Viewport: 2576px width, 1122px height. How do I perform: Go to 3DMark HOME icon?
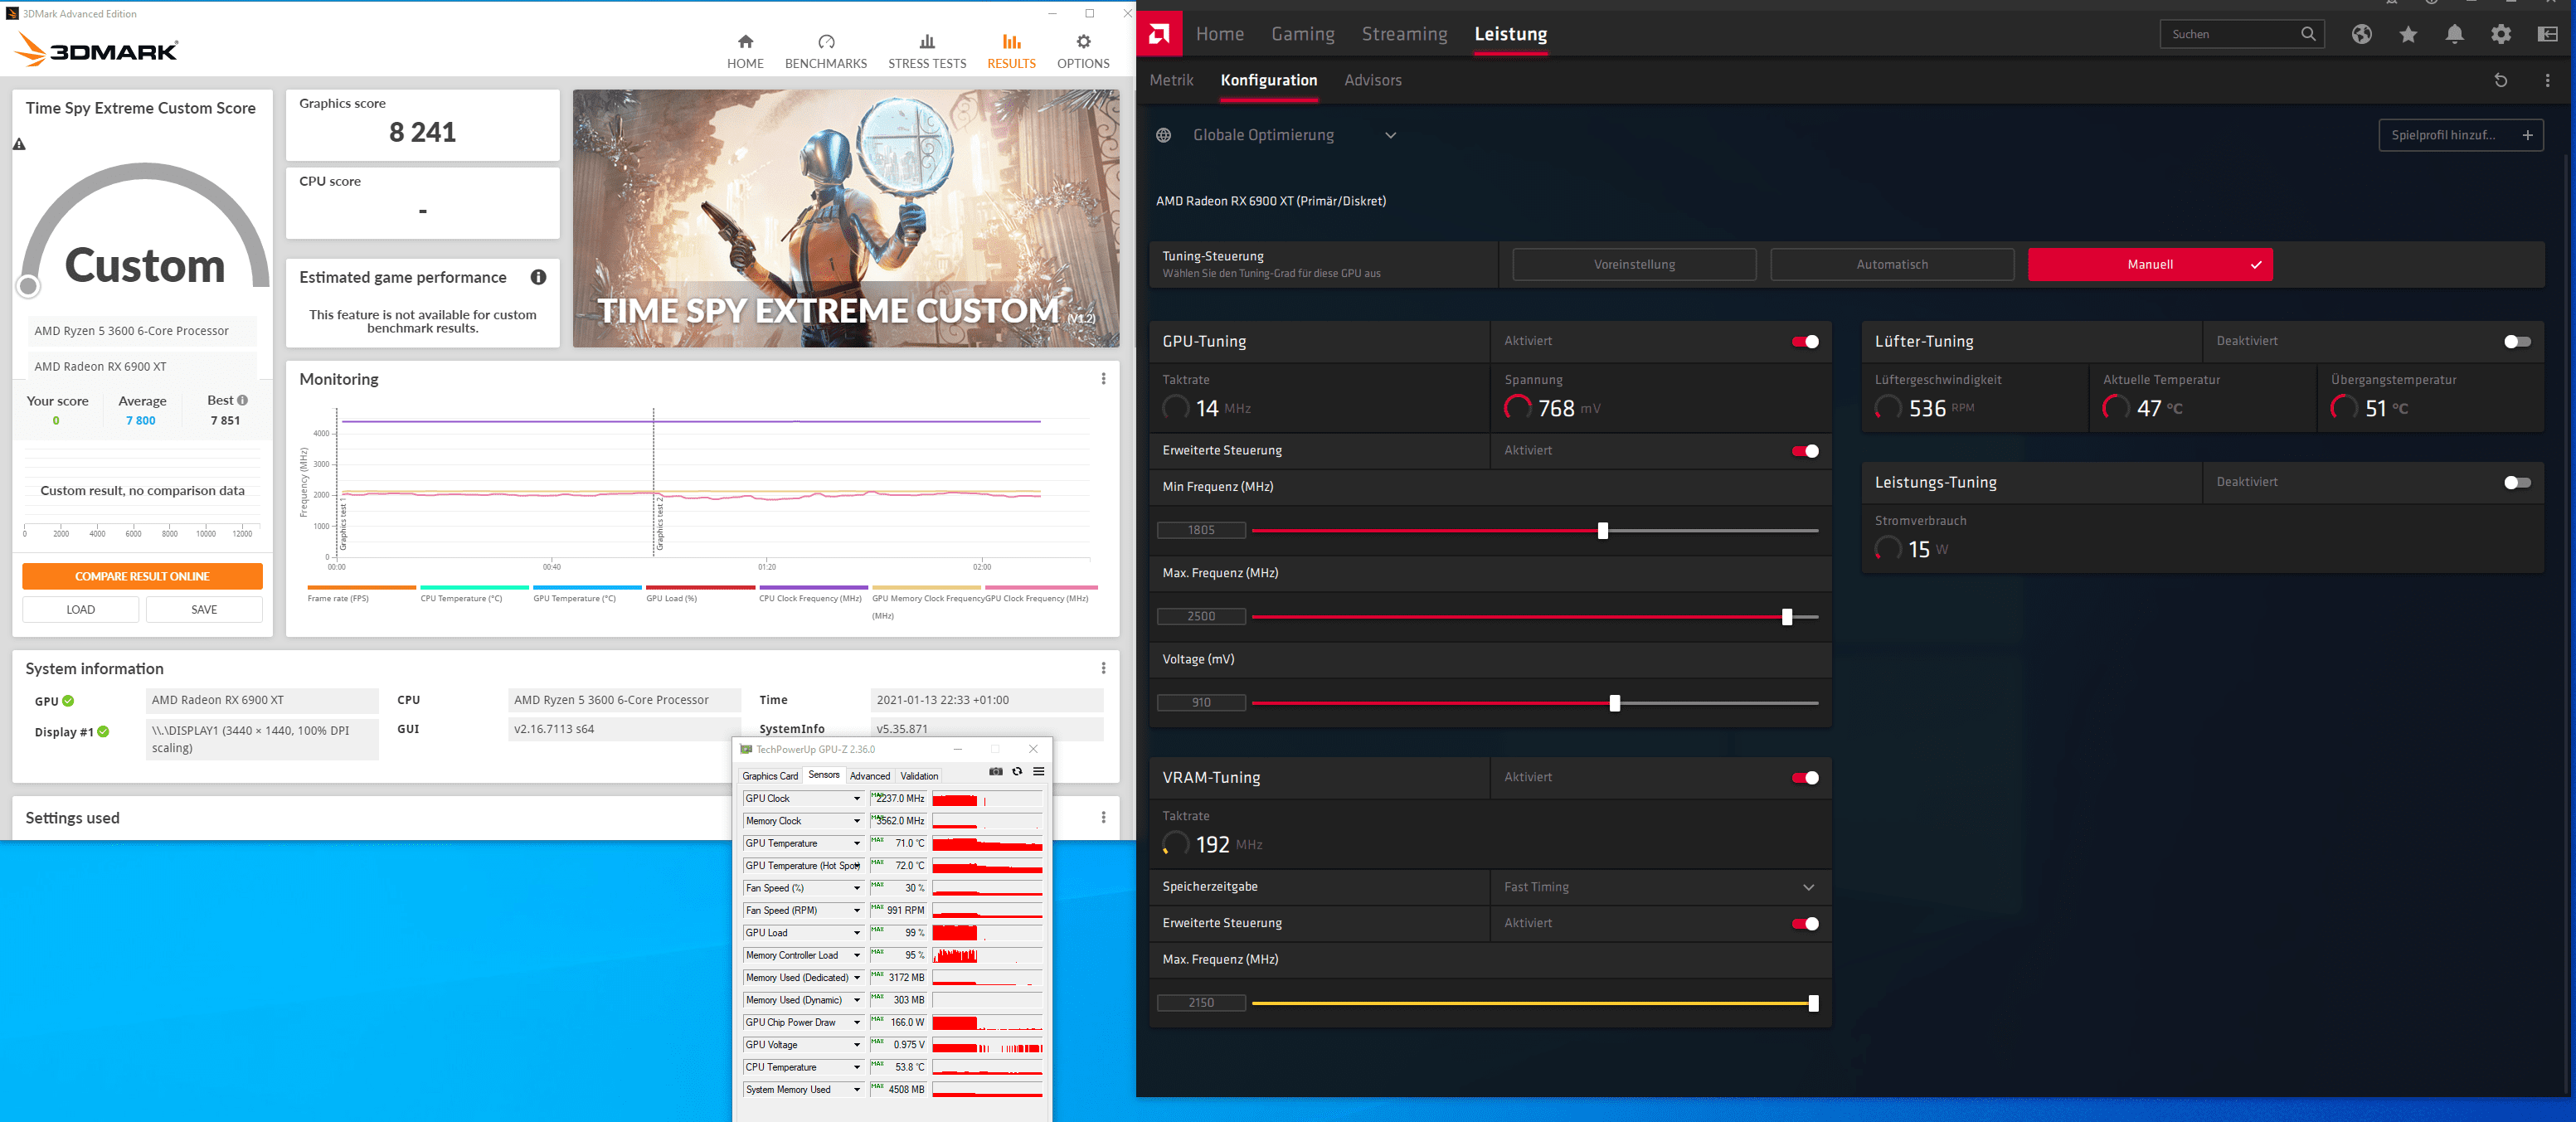745,42
